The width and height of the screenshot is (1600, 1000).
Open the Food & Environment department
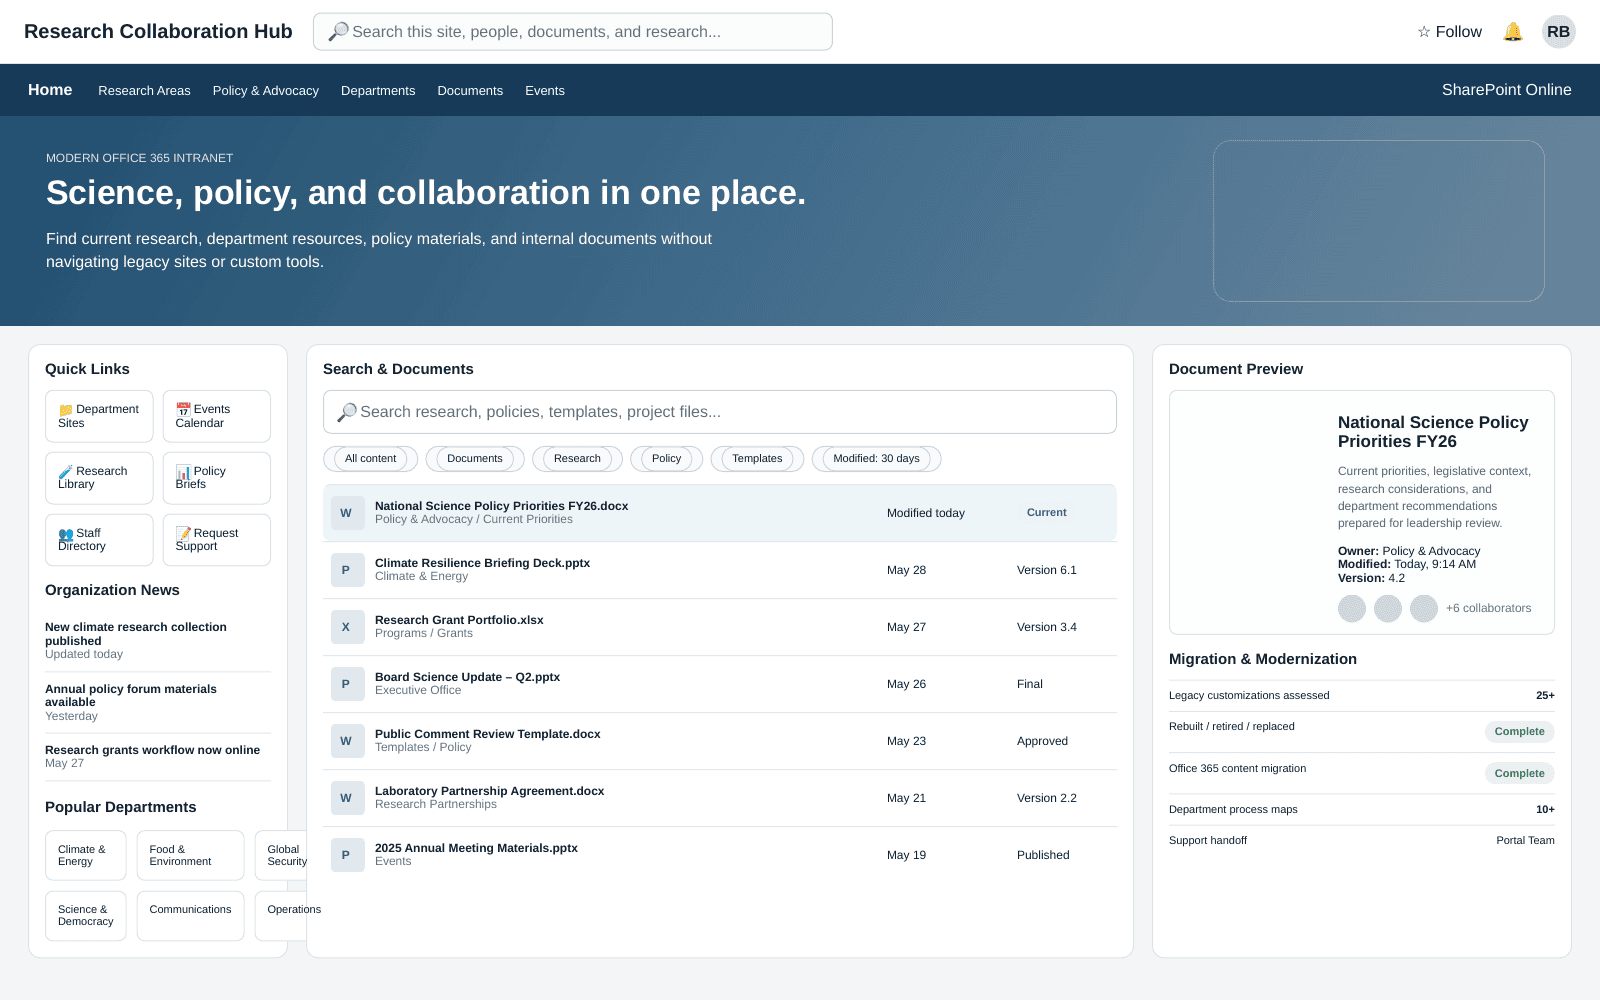point(190,855)
